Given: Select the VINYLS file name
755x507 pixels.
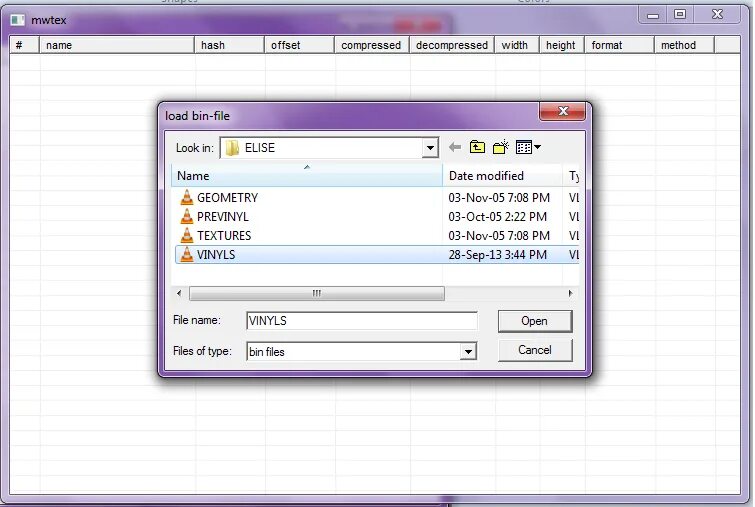Looking at the screenshot, I should coord(216,255).
